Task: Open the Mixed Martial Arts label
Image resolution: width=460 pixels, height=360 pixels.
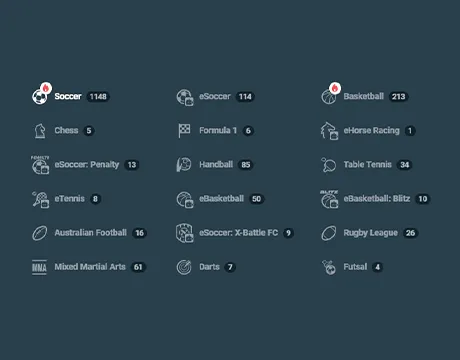Action: click(90, 267)
